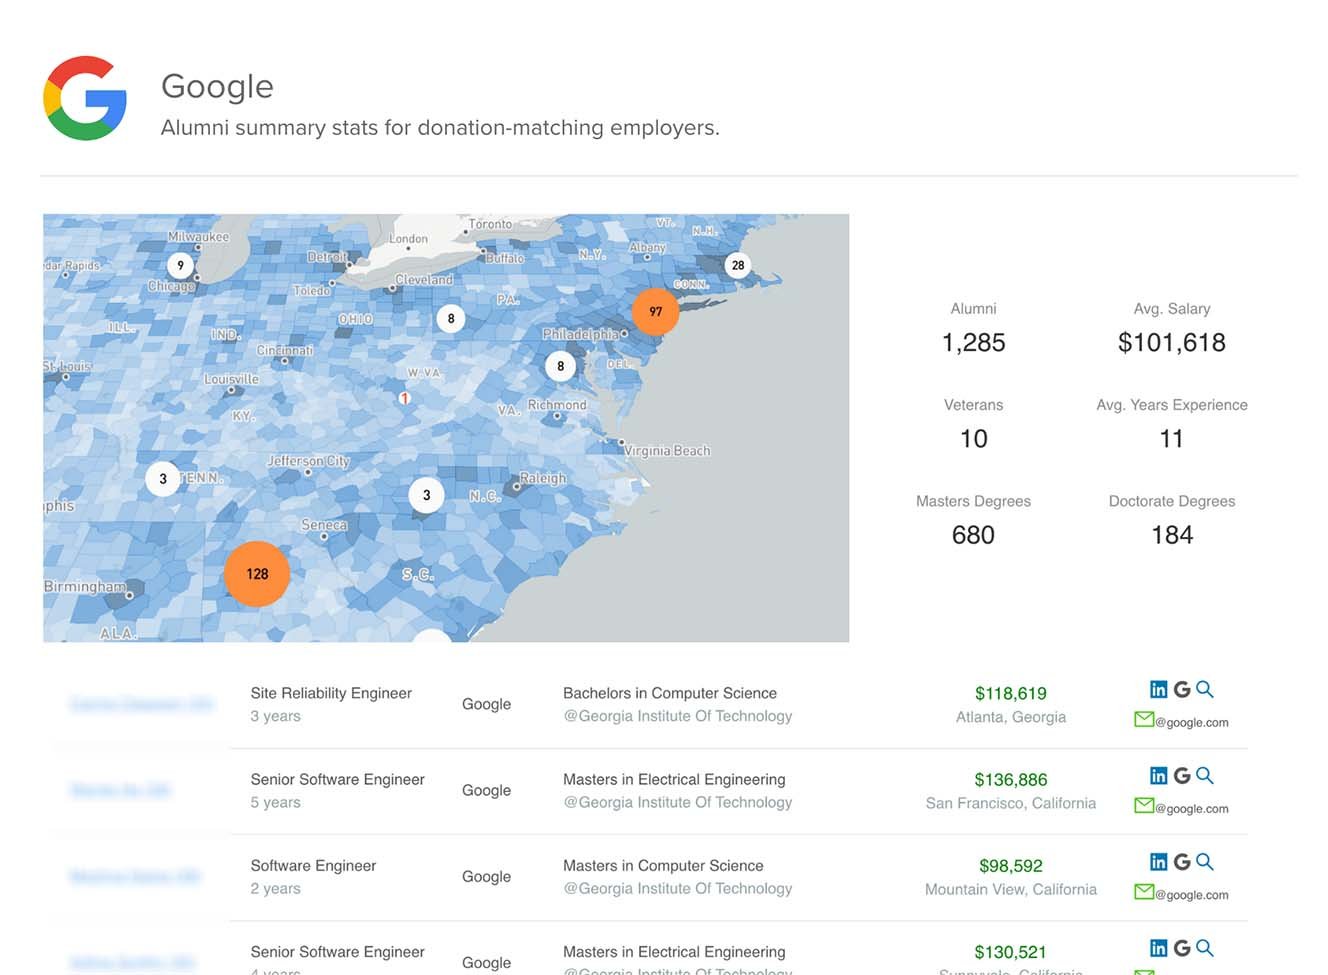This screenshot has height=975, width=1328.
Task: Click @google.com email in the $136,886 row
Action: pos(1192,808)
